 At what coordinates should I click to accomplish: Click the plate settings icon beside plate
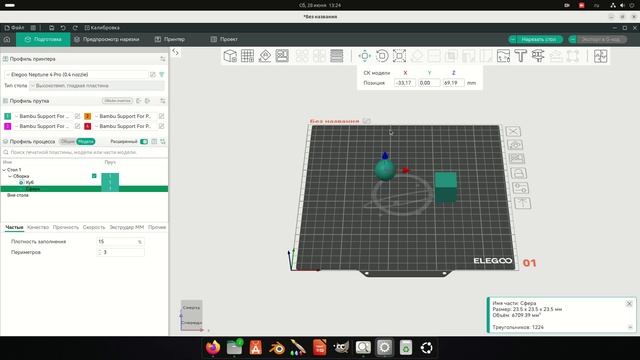[x=520, y=188]
